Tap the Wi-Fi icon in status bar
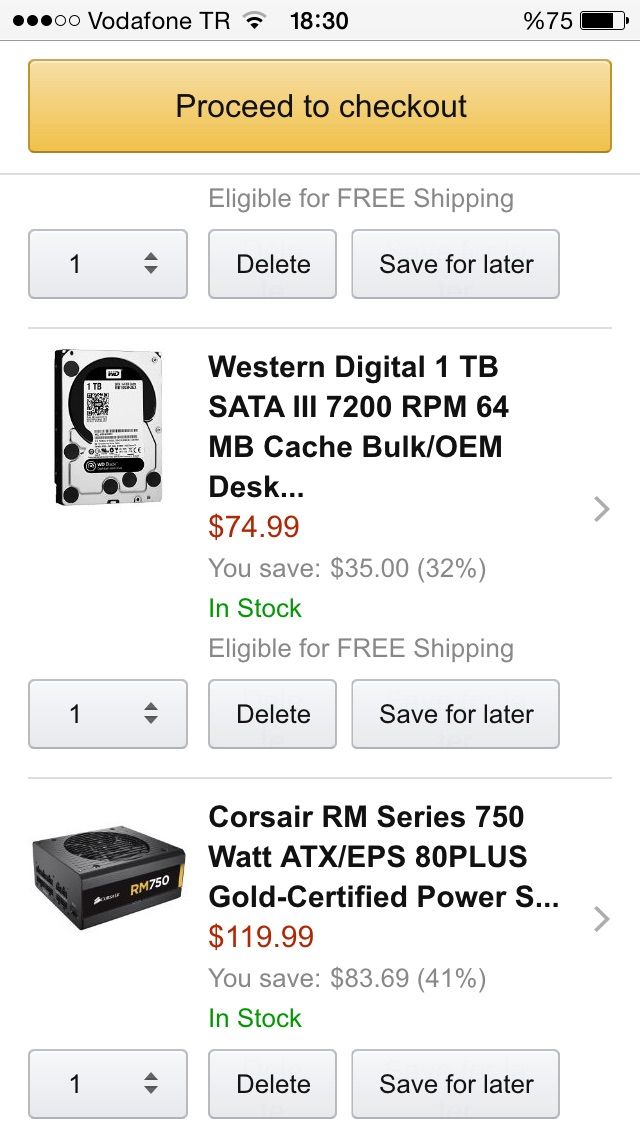This screenshot has height=1136, width=640. (x=255, y=20)
